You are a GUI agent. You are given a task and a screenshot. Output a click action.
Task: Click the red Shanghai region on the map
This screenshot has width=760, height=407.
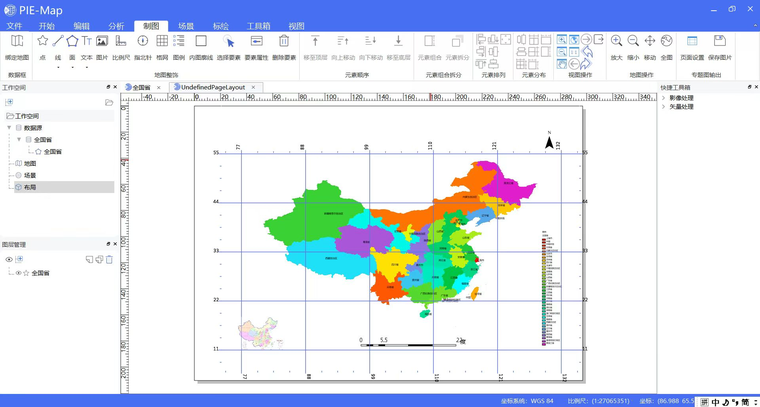(x=476, y=260)
